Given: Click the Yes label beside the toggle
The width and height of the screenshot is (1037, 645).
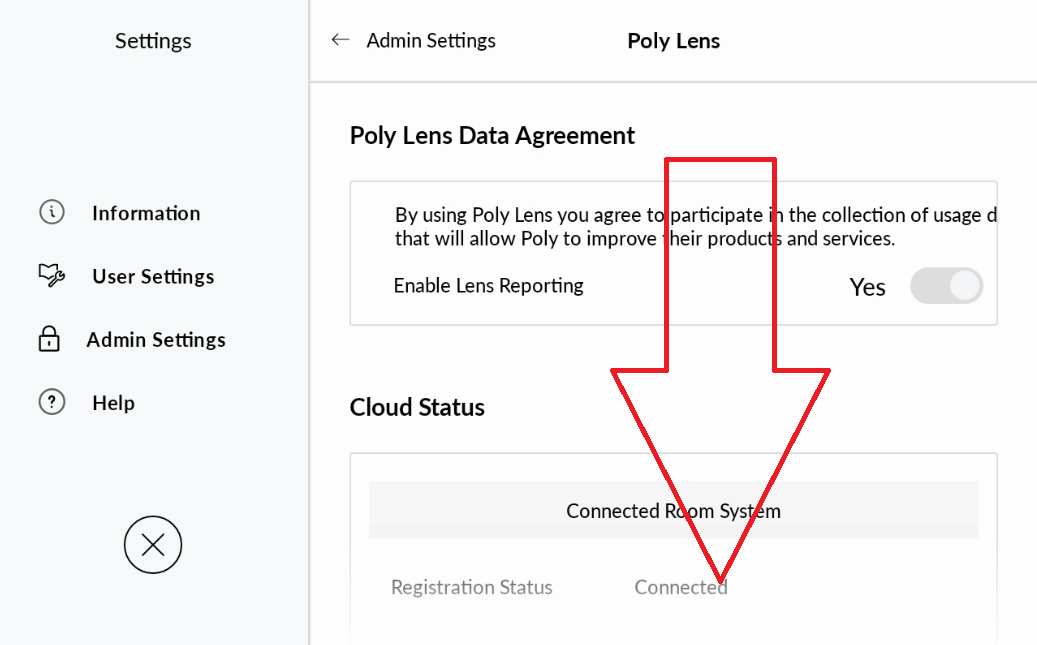Looking at the screenshot, I should pyautogui.click(x=866, y=286).
